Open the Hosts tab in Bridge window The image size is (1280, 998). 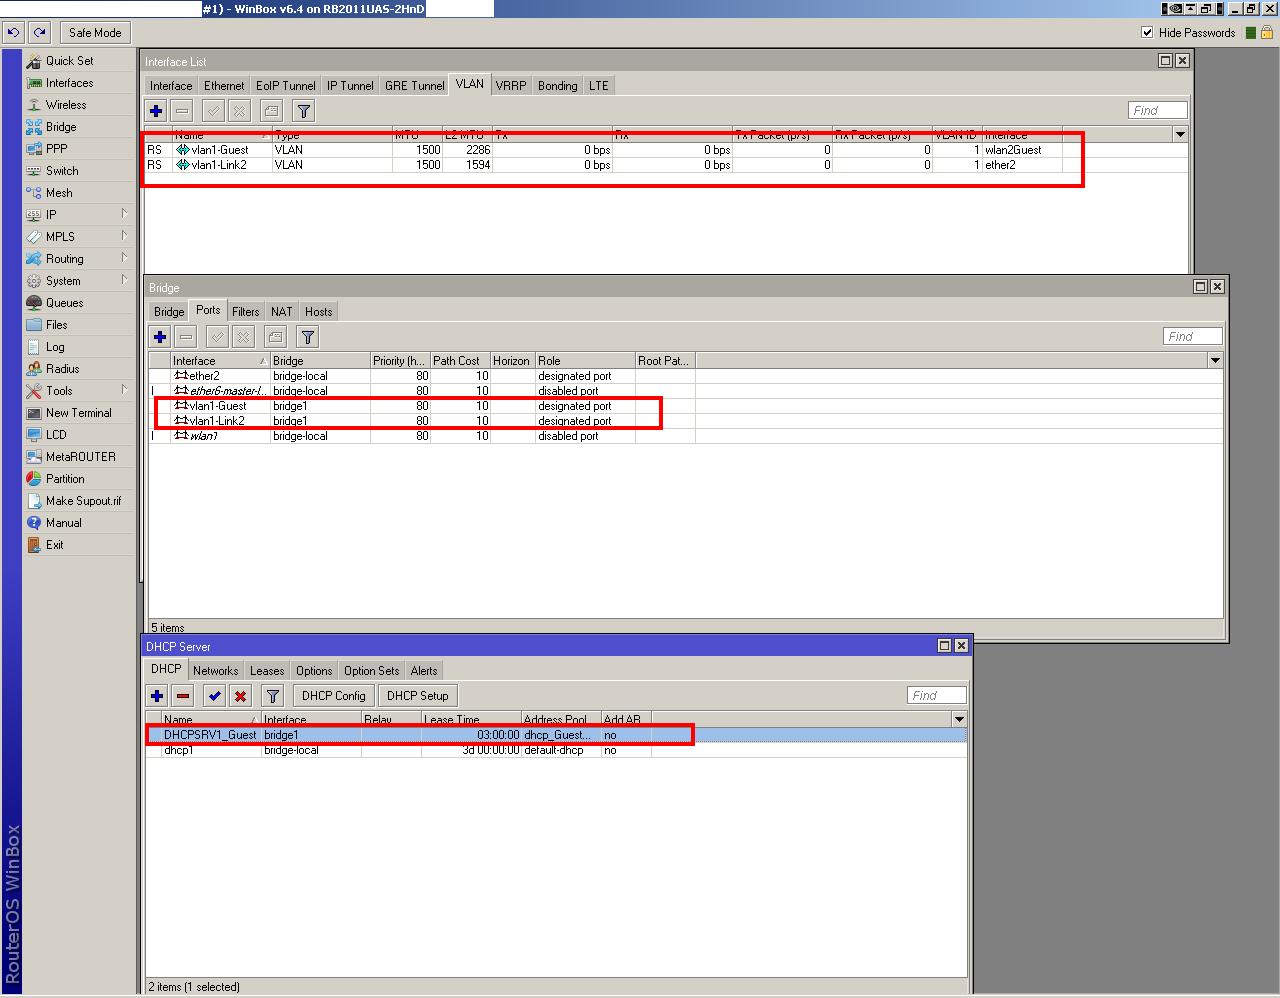(318, 312)
